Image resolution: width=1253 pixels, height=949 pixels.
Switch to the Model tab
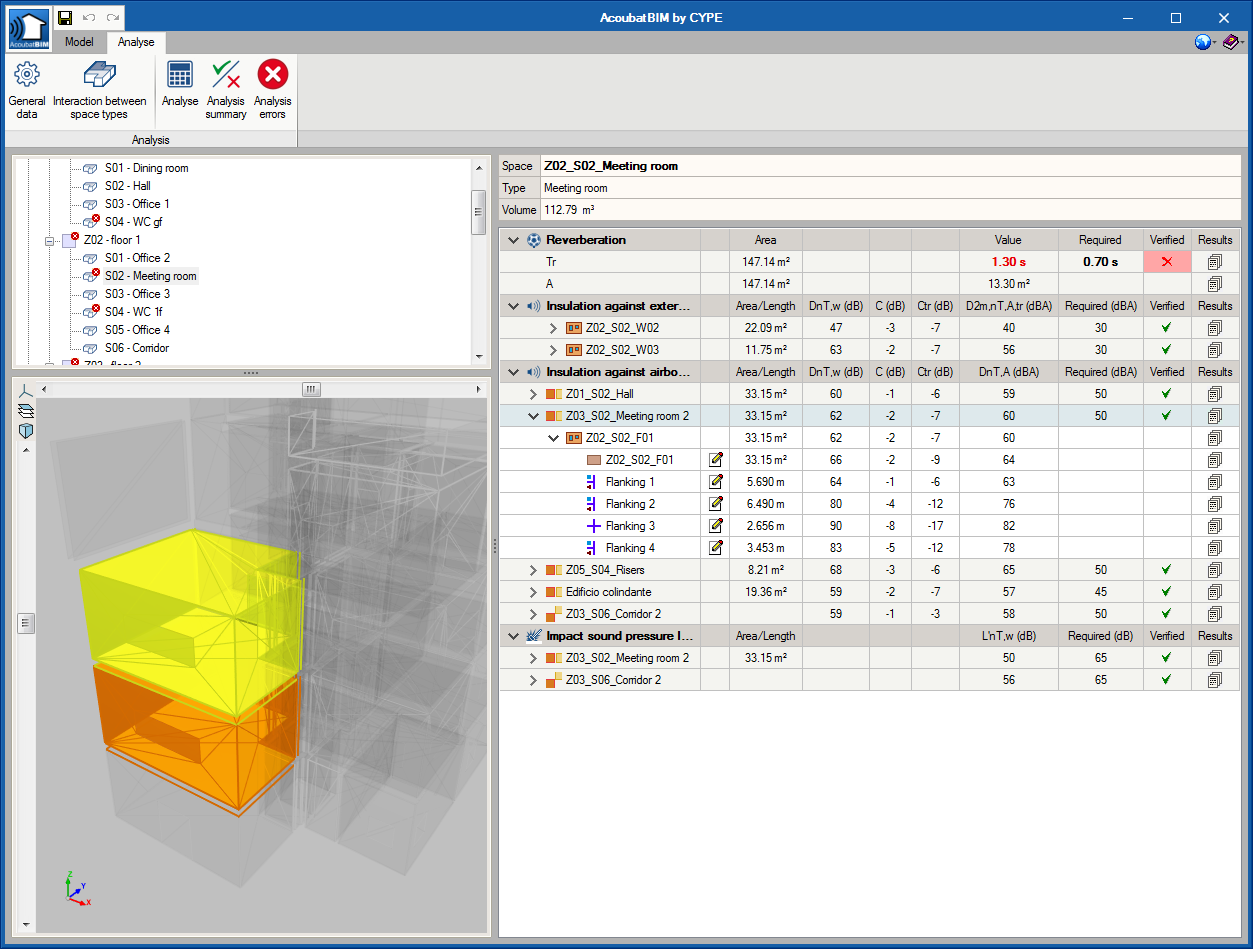click(x=79, y=42)
